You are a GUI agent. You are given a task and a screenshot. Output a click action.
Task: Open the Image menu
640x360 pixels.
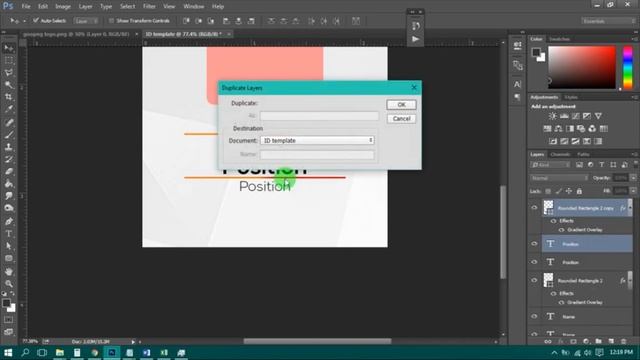(63, 7)
